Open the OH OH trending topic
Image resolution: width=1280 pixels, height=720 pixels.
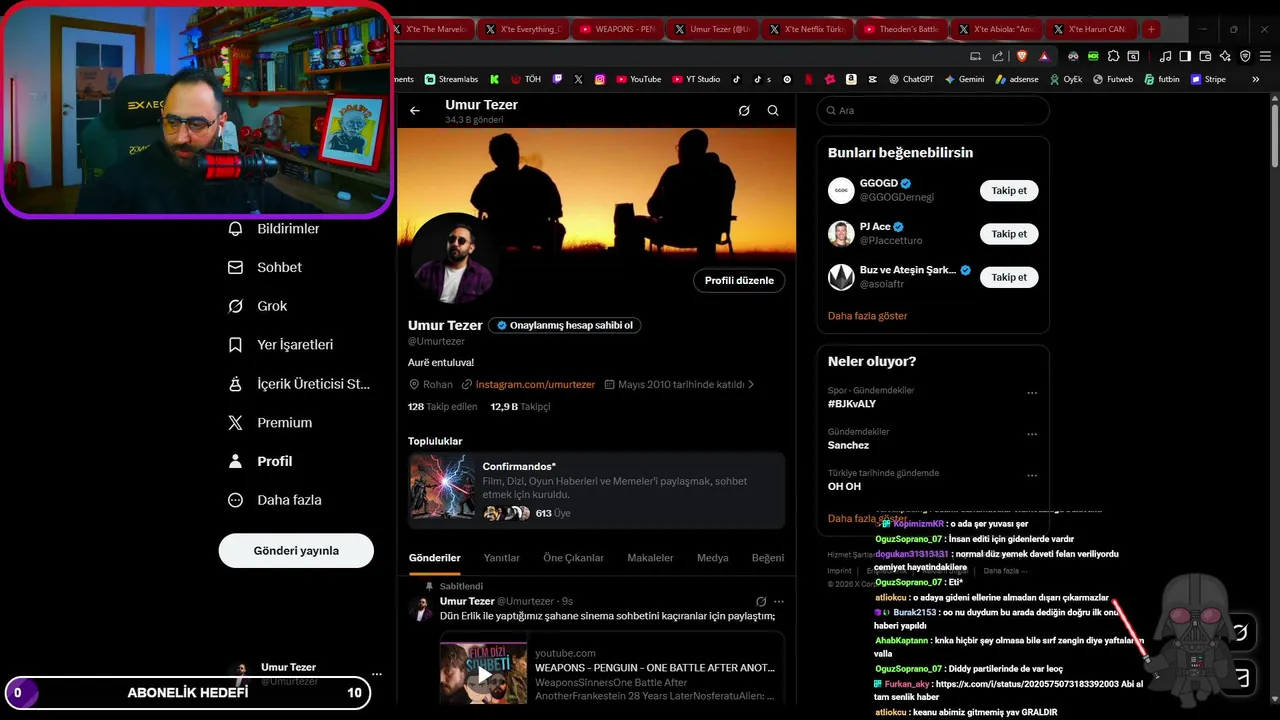[x=844, y=486]
